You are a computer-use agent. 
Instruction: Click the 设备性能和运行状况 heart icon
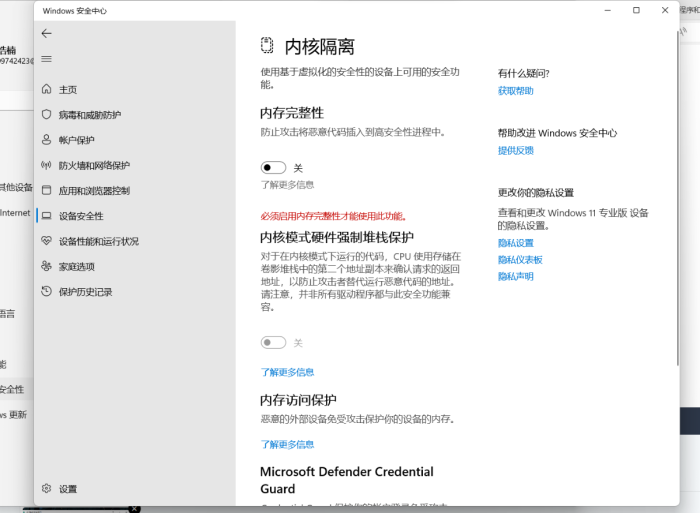coord(46,241)
